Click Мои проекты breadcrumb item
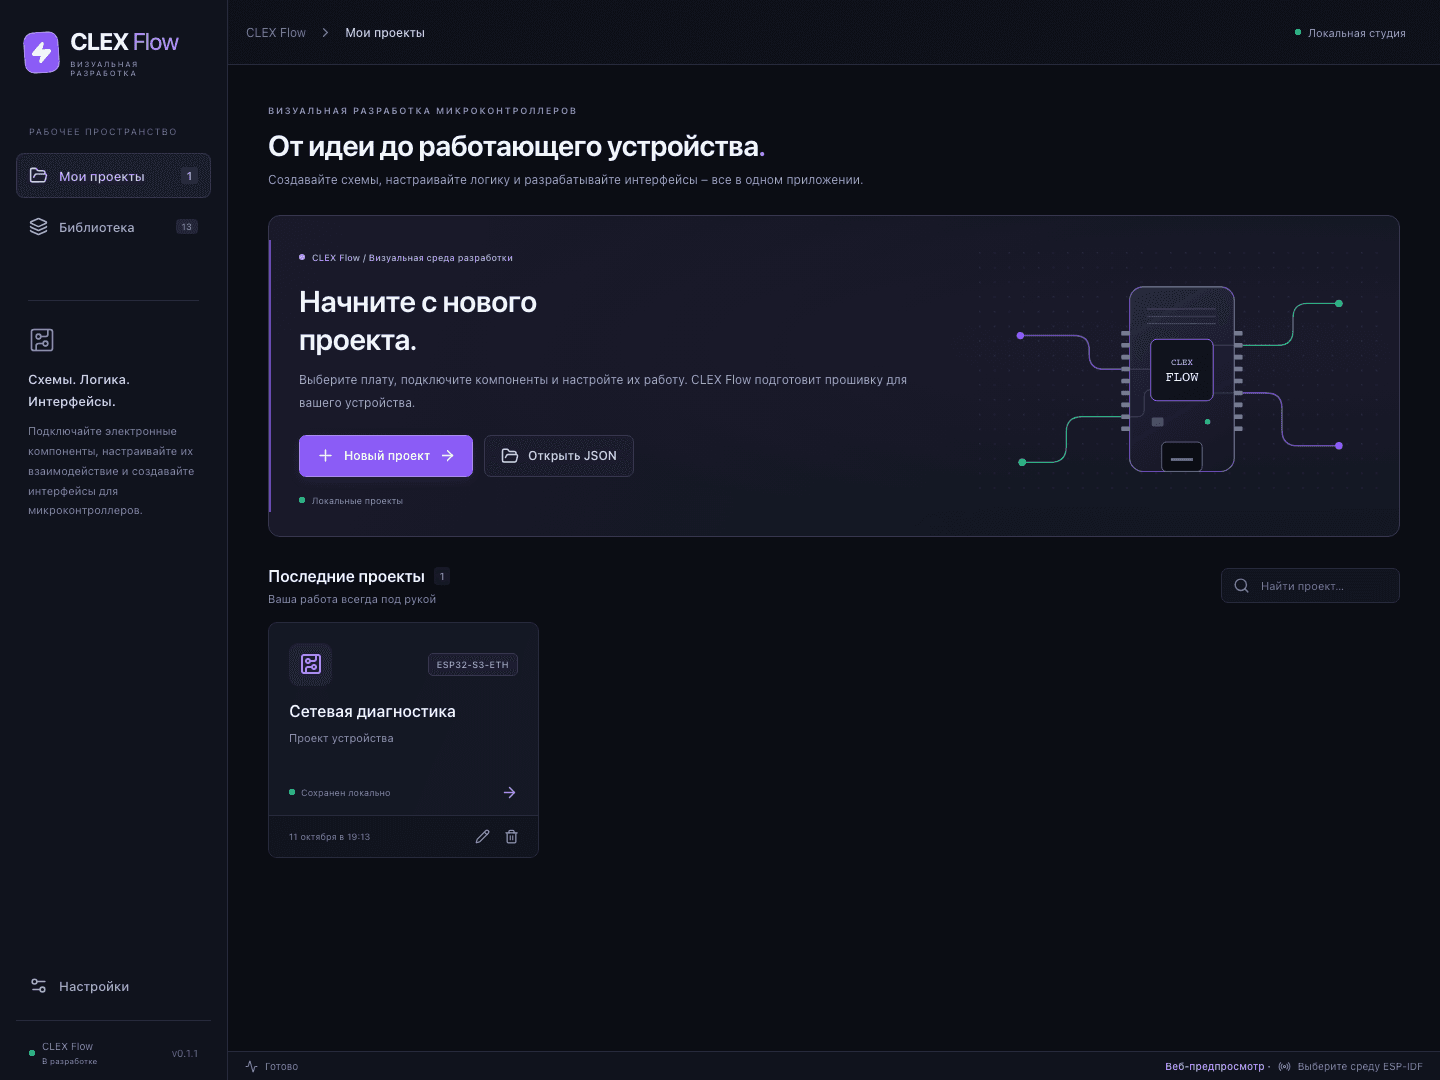This screenshot has width=1440, height=1080. (385, 33)
